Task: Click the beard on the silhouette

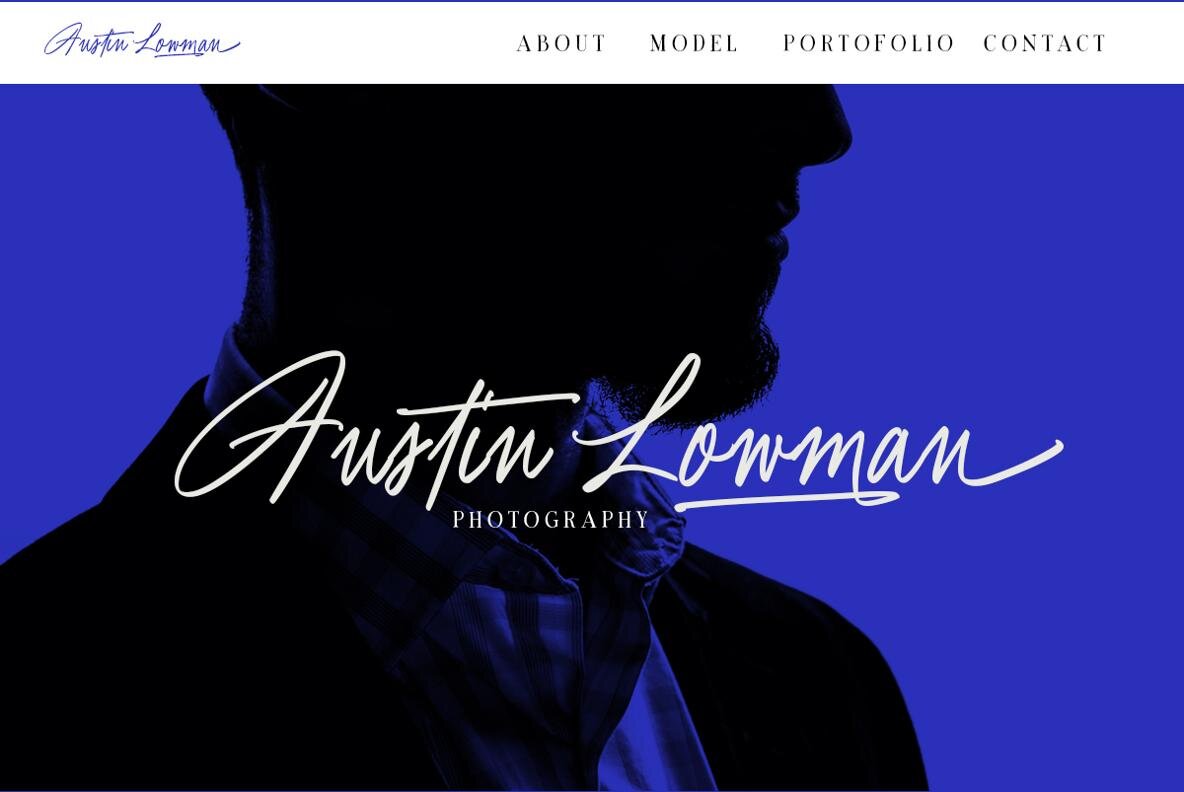Action: coord(702,355)
